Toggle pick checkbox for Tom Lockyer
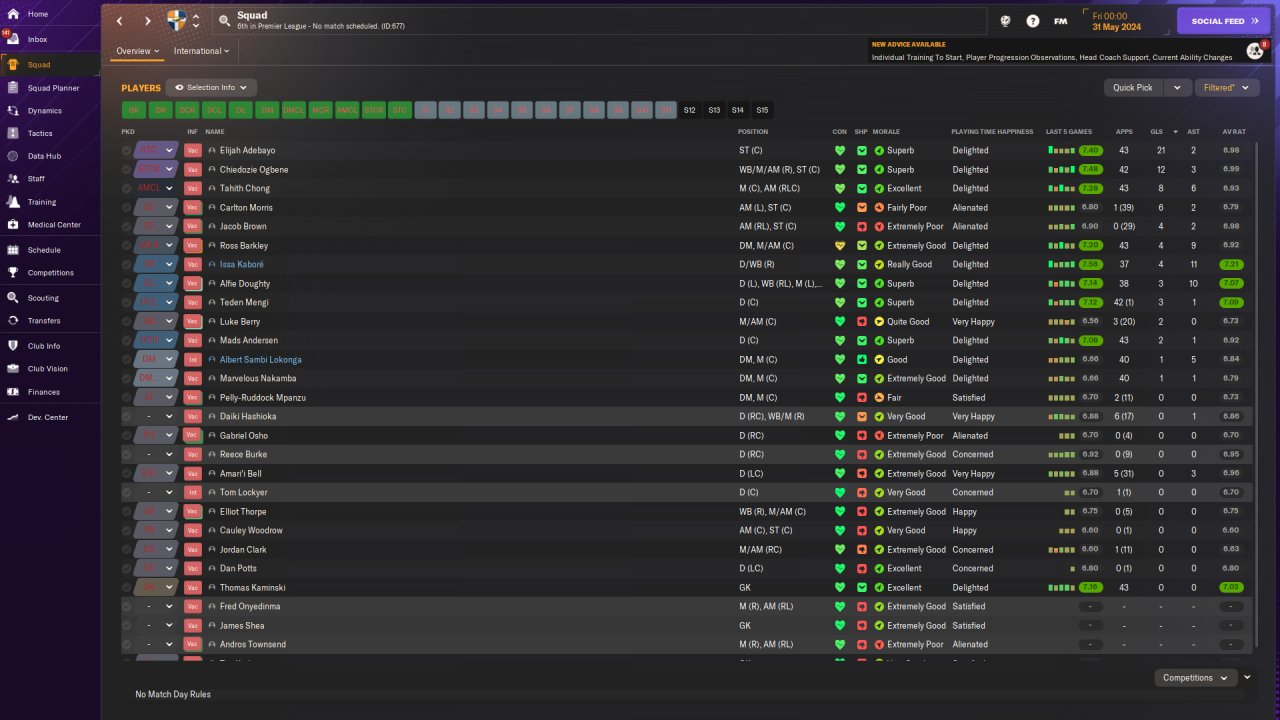 click(x=127, y=493)
